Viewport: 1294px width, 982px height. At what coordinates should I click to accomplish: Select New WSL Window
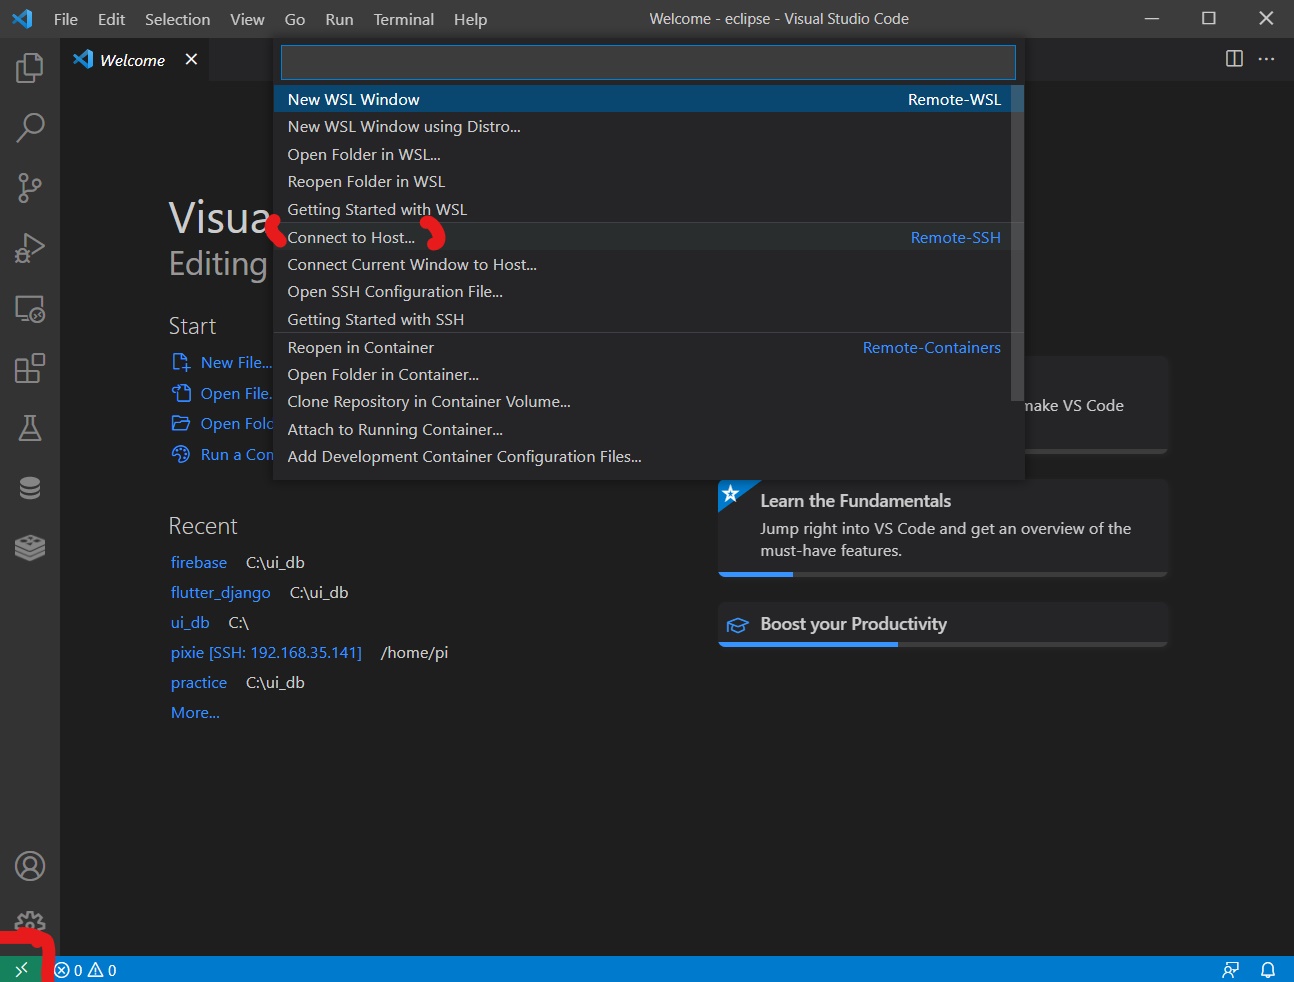point(642,99)
